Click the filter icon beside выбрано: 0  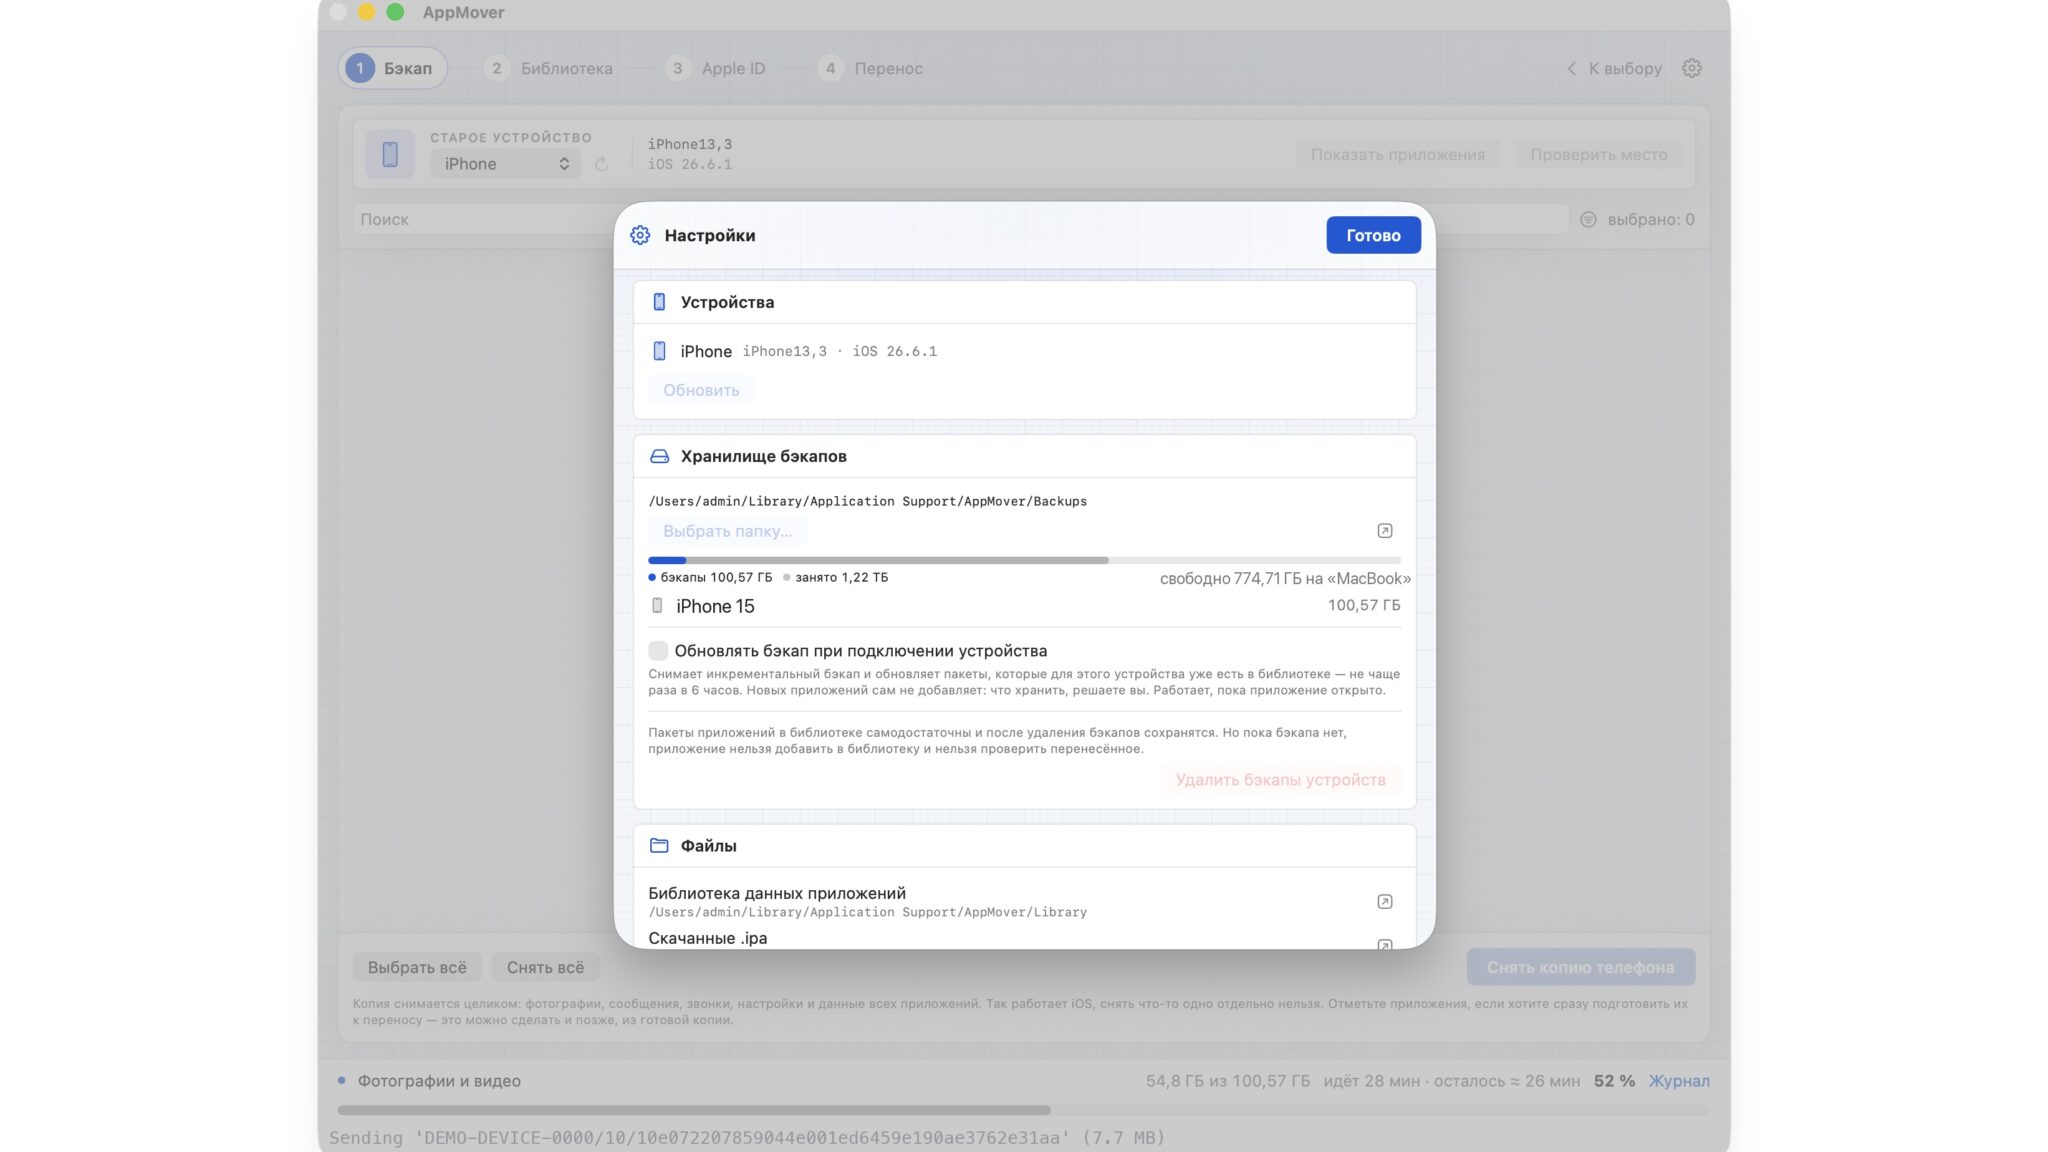tap(1588, 219)
